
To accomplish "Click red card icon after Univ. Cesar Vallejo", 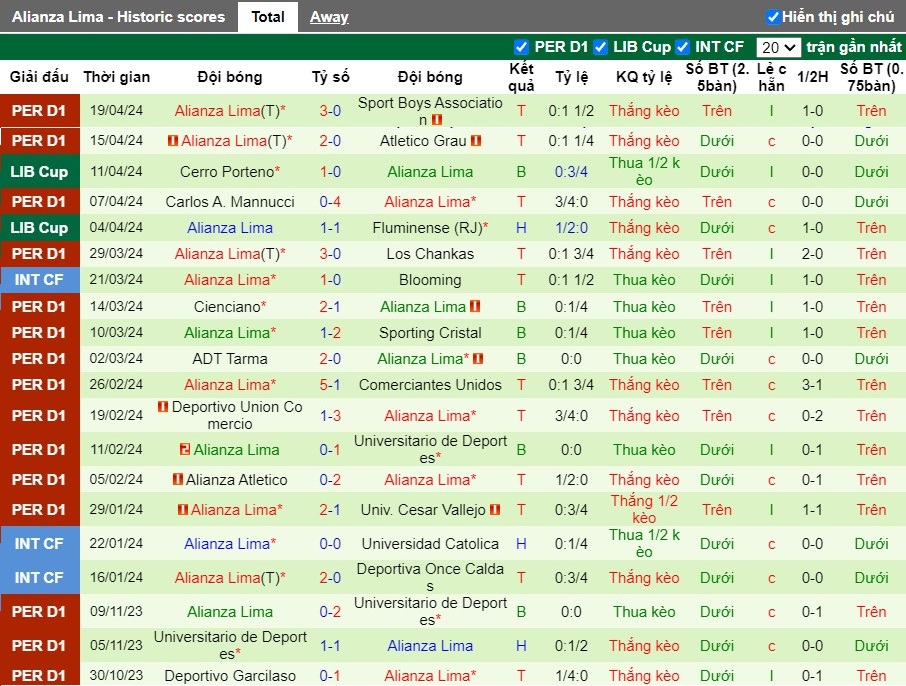I will [x=495, y=510].
